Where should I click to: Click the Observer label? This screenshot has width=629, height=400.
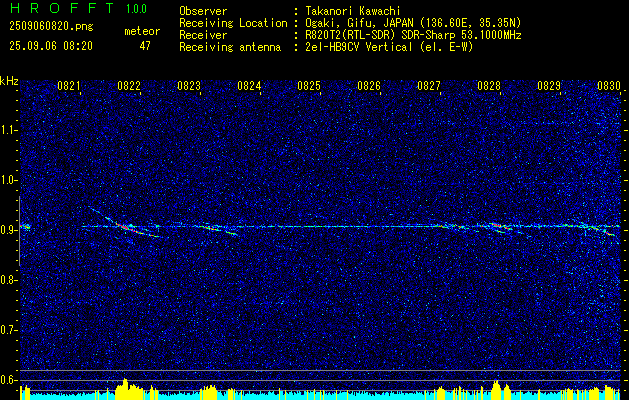pyautogui.click(x=203, y=11)
